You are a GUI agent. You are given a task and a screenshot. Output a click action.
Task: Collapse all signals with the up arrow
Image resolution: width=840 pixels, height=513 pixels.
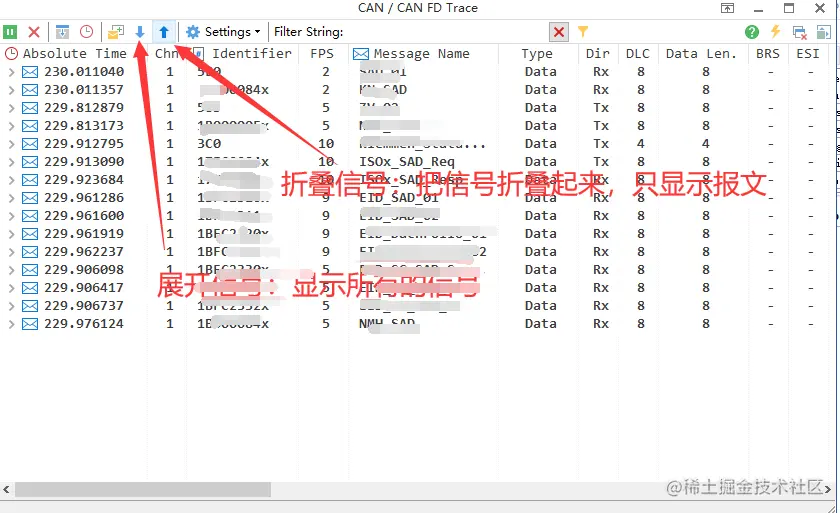(164, 32)
